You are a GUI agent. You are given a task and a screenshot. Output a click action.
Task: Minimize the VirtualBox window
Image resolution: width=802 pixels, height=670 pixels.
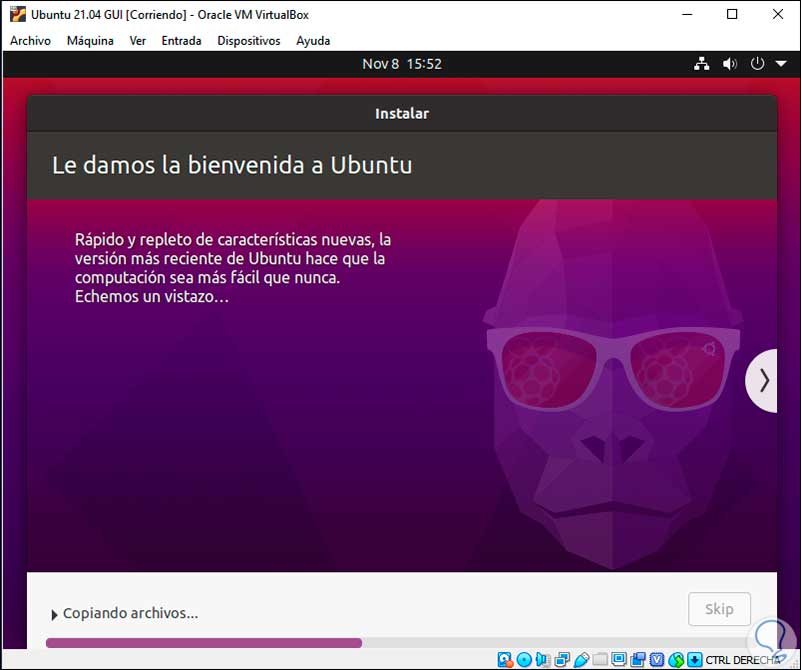(687, 14)
